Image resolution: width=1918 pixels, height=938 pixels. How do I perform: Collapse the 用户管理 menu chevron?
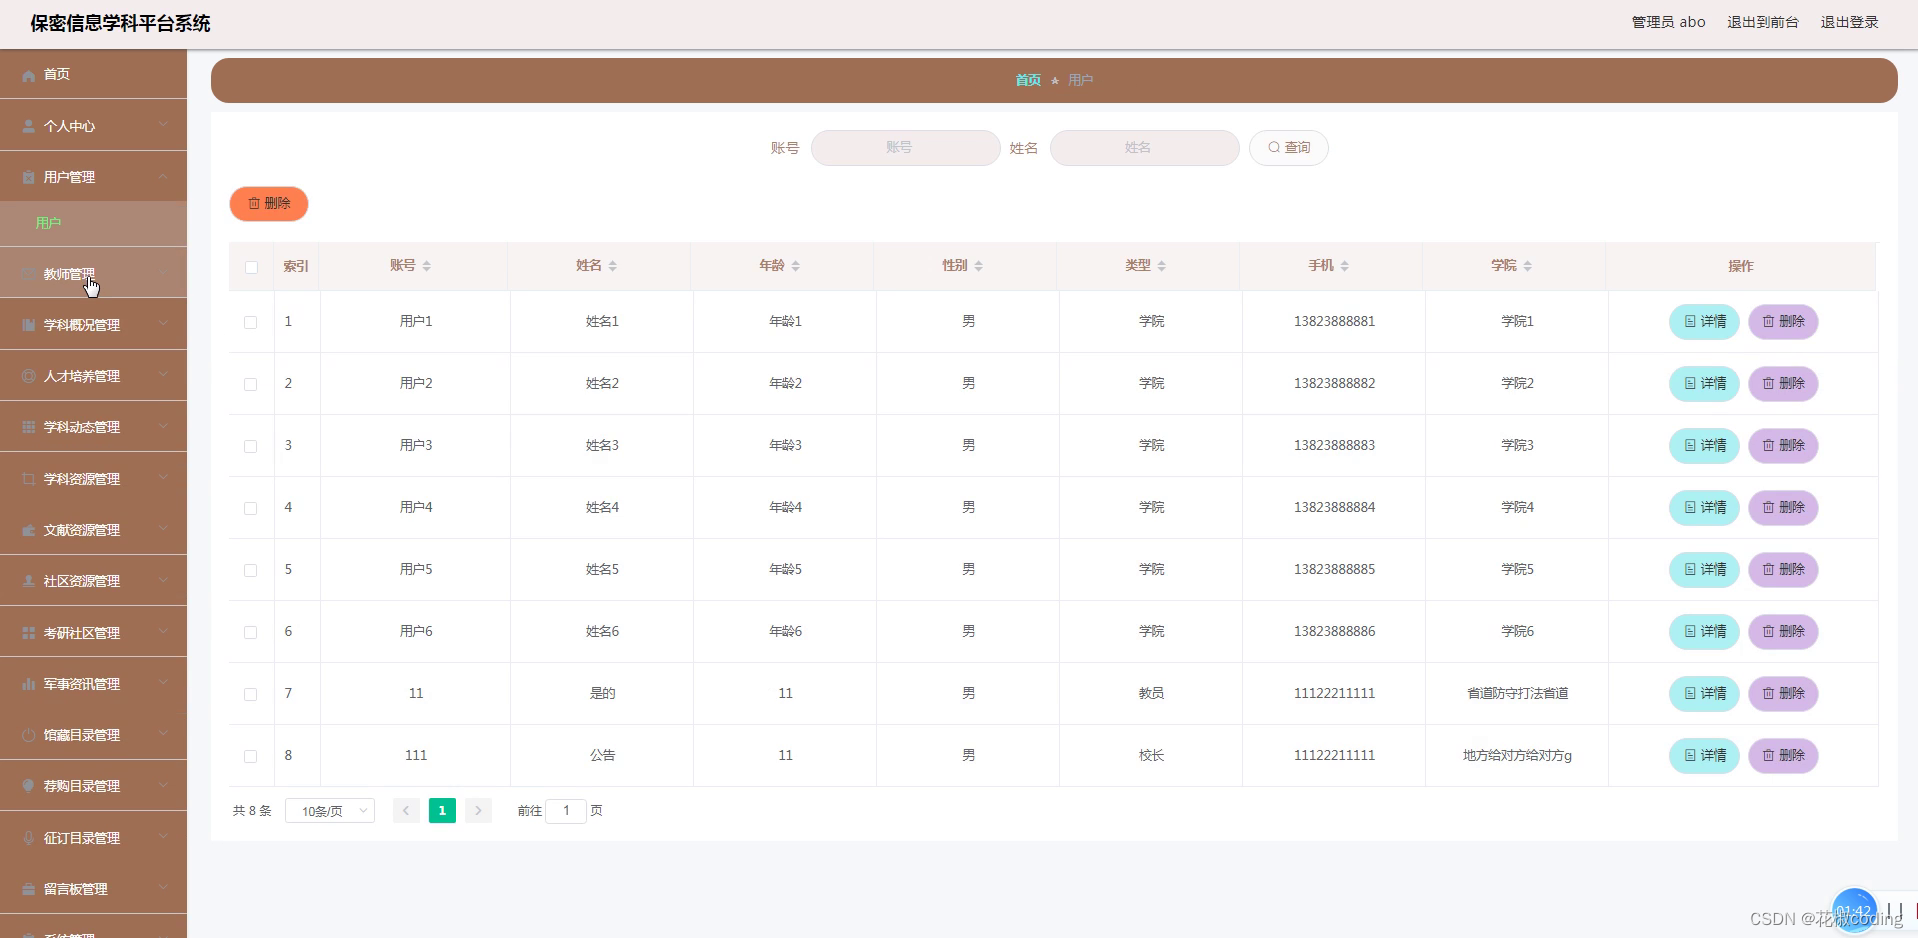163,176
